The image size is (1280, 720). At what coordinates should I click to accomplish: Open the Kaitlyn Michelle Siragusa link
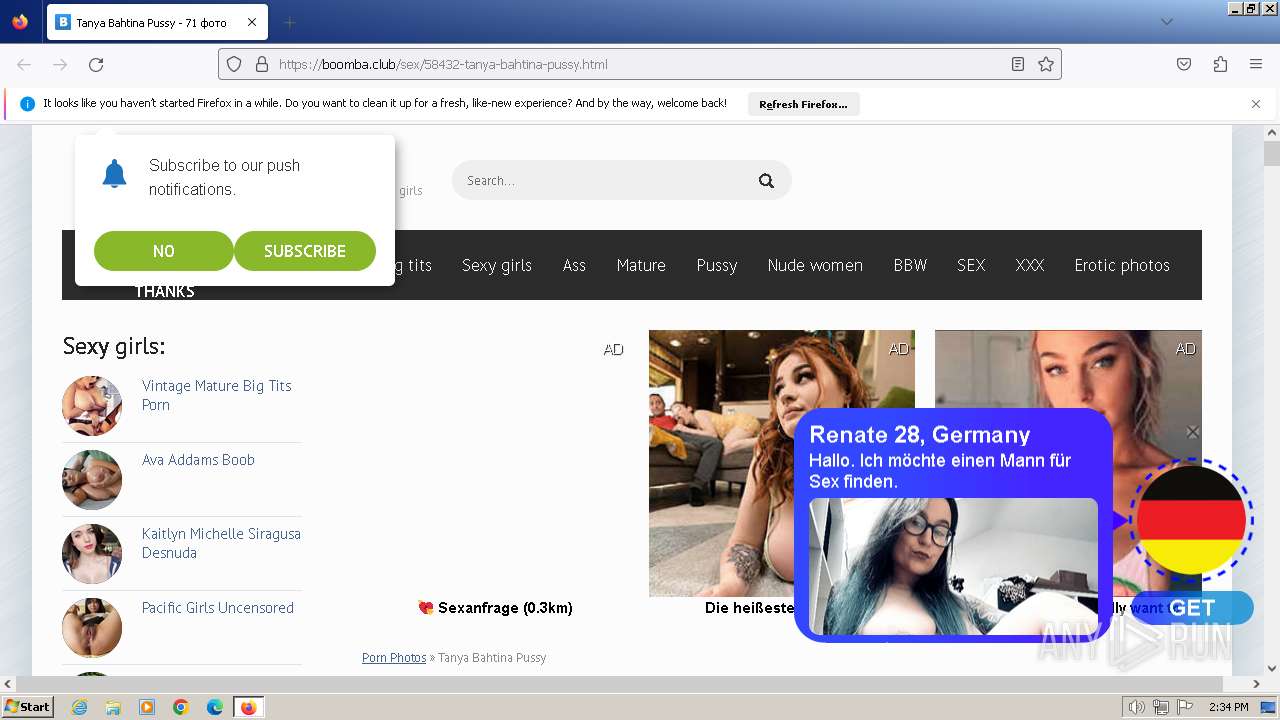click(x=221, y=543)
